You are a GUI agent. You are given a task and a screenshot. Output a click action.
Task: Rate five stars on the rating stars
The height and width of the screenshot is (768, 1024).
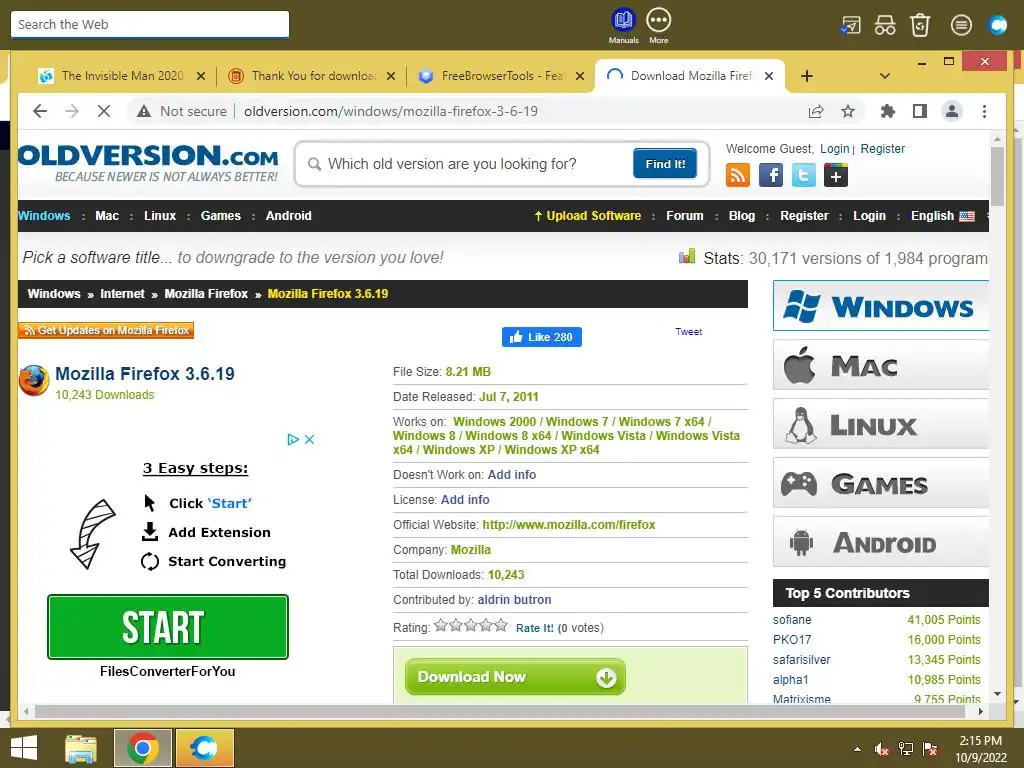500,626
